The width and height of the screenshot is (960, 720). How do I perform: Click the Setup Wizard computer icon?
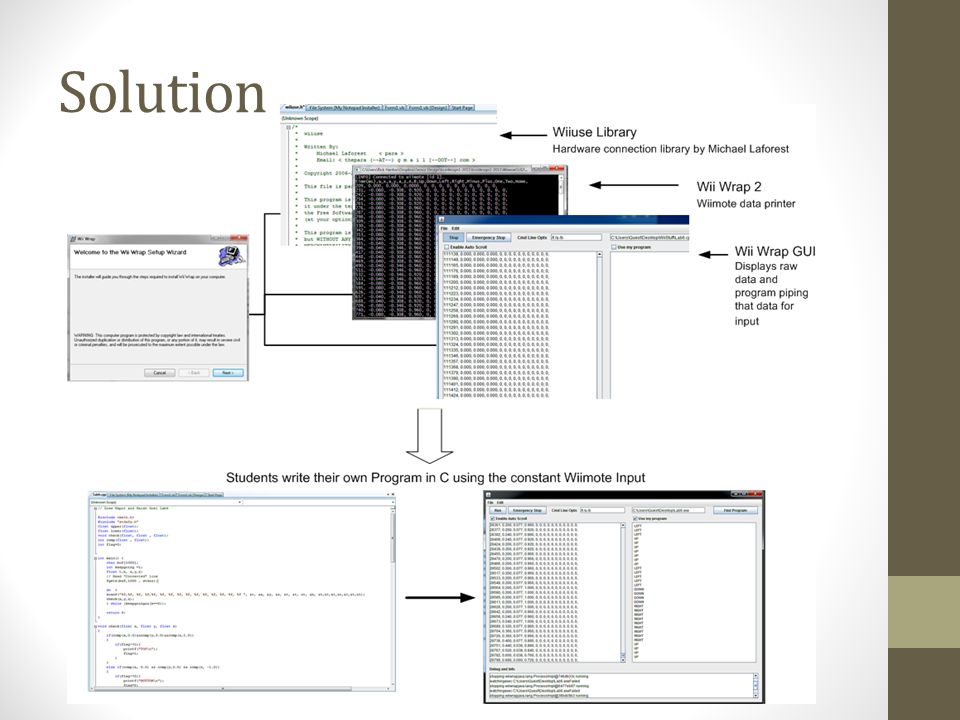(231, 256)
